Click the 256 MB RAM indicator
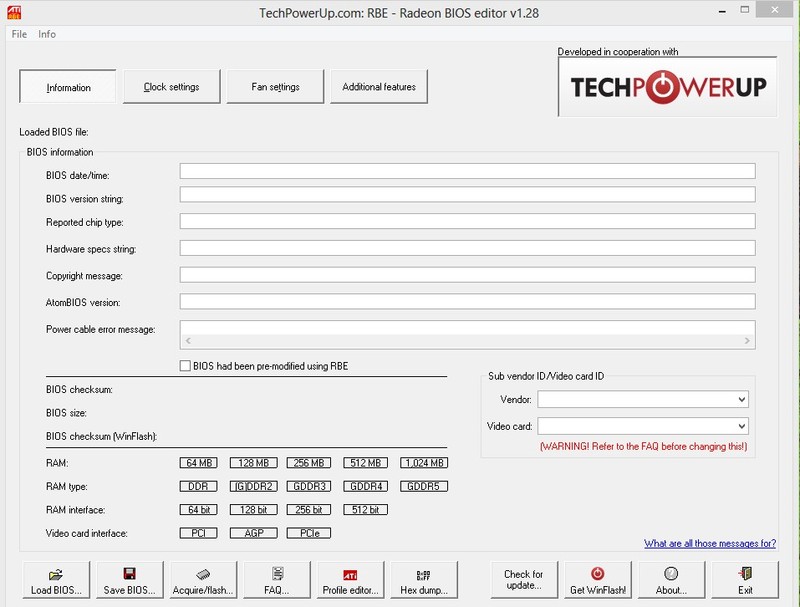800x607 pixels. coord(309,463)
